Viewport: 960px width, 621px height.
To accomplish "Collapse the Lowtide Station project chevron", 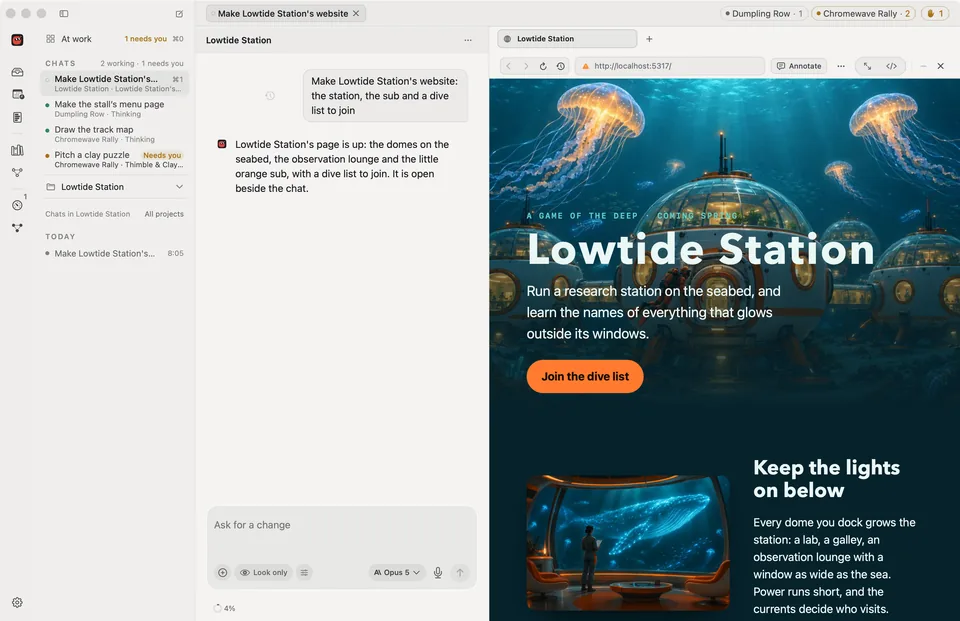I will [x=179, y=187].
